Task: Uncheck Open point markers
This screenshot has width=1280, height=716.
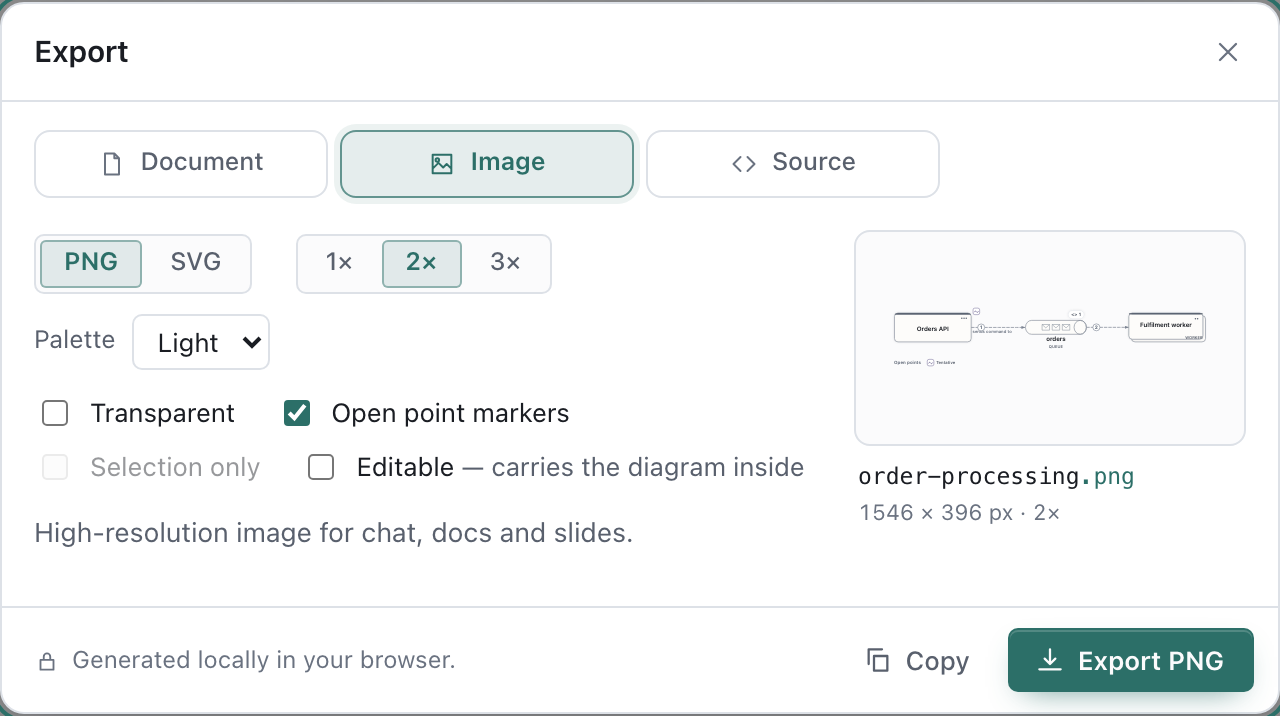Action: point(297,413)
